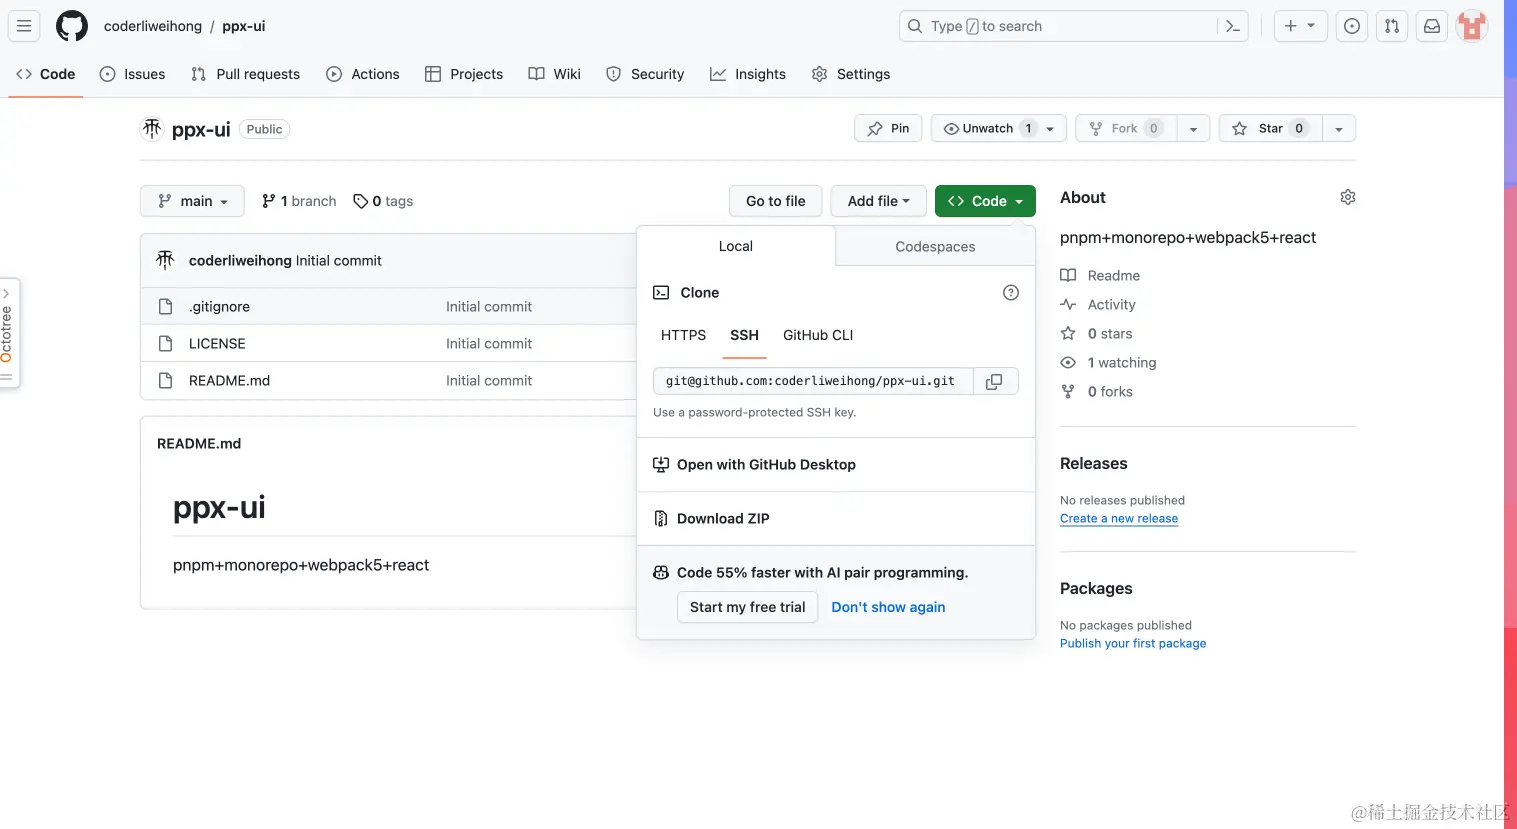Dismiss with Don't show again link
1517x829 pixels.
pyautogui.click(x=888, y=607)
